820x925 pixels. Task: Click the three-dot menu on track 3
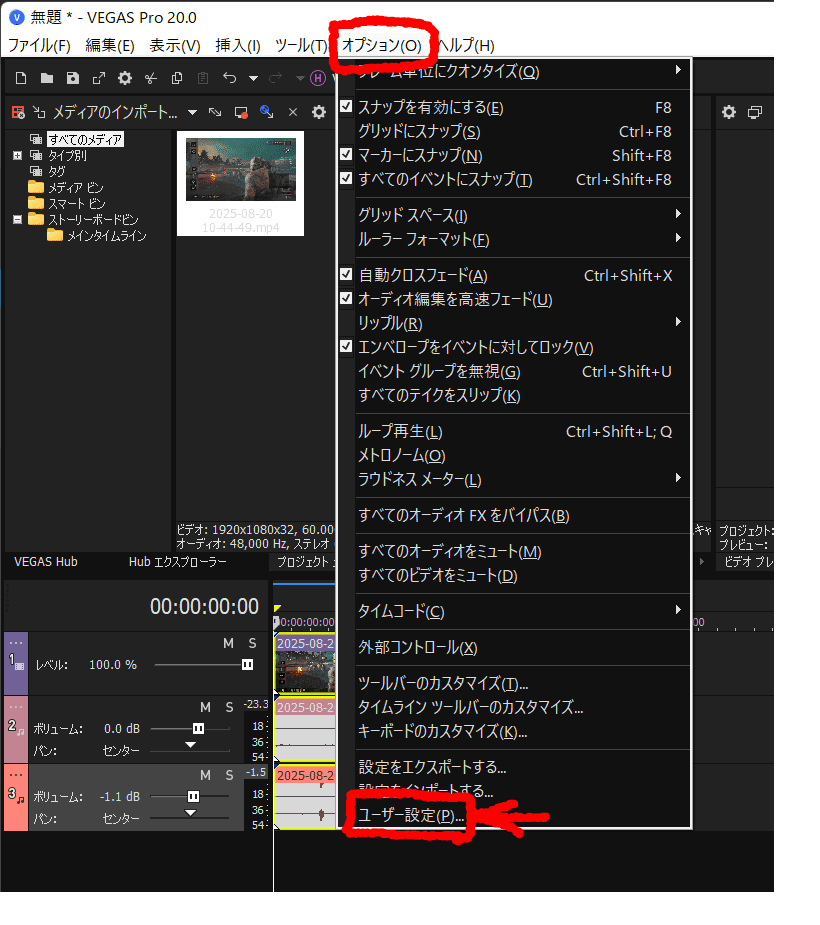coord(16,775)
